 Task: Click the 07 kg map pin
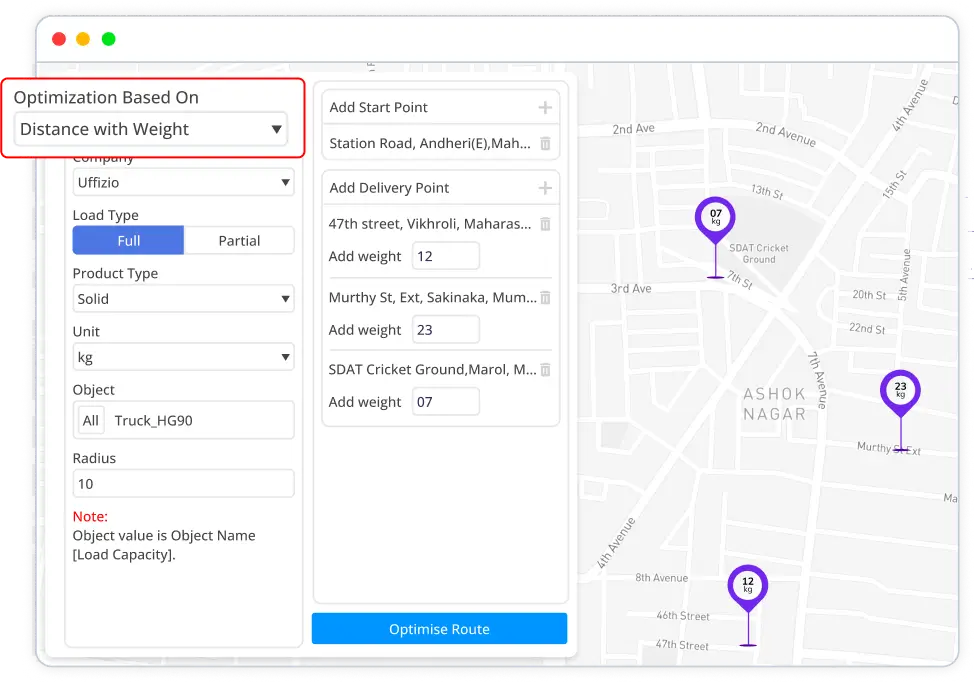pyautogui.click(x=715, y=219)
